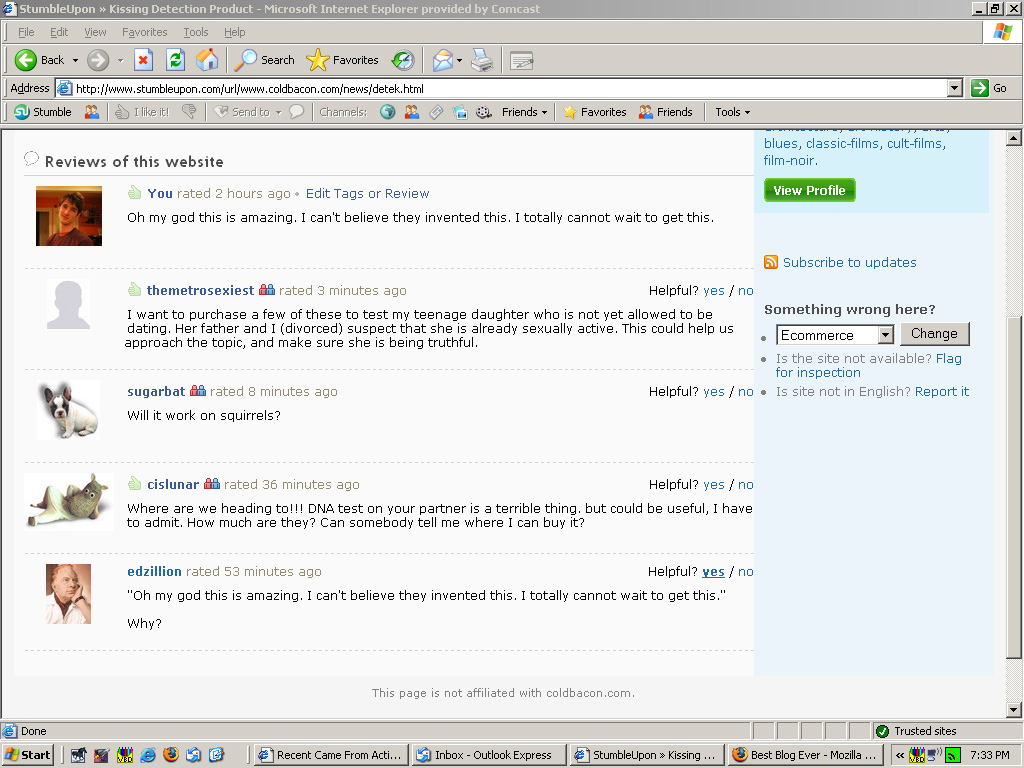Open the Search magnifier toolbar button
Screen dimensions: 1024x768
tap(264, 60)
